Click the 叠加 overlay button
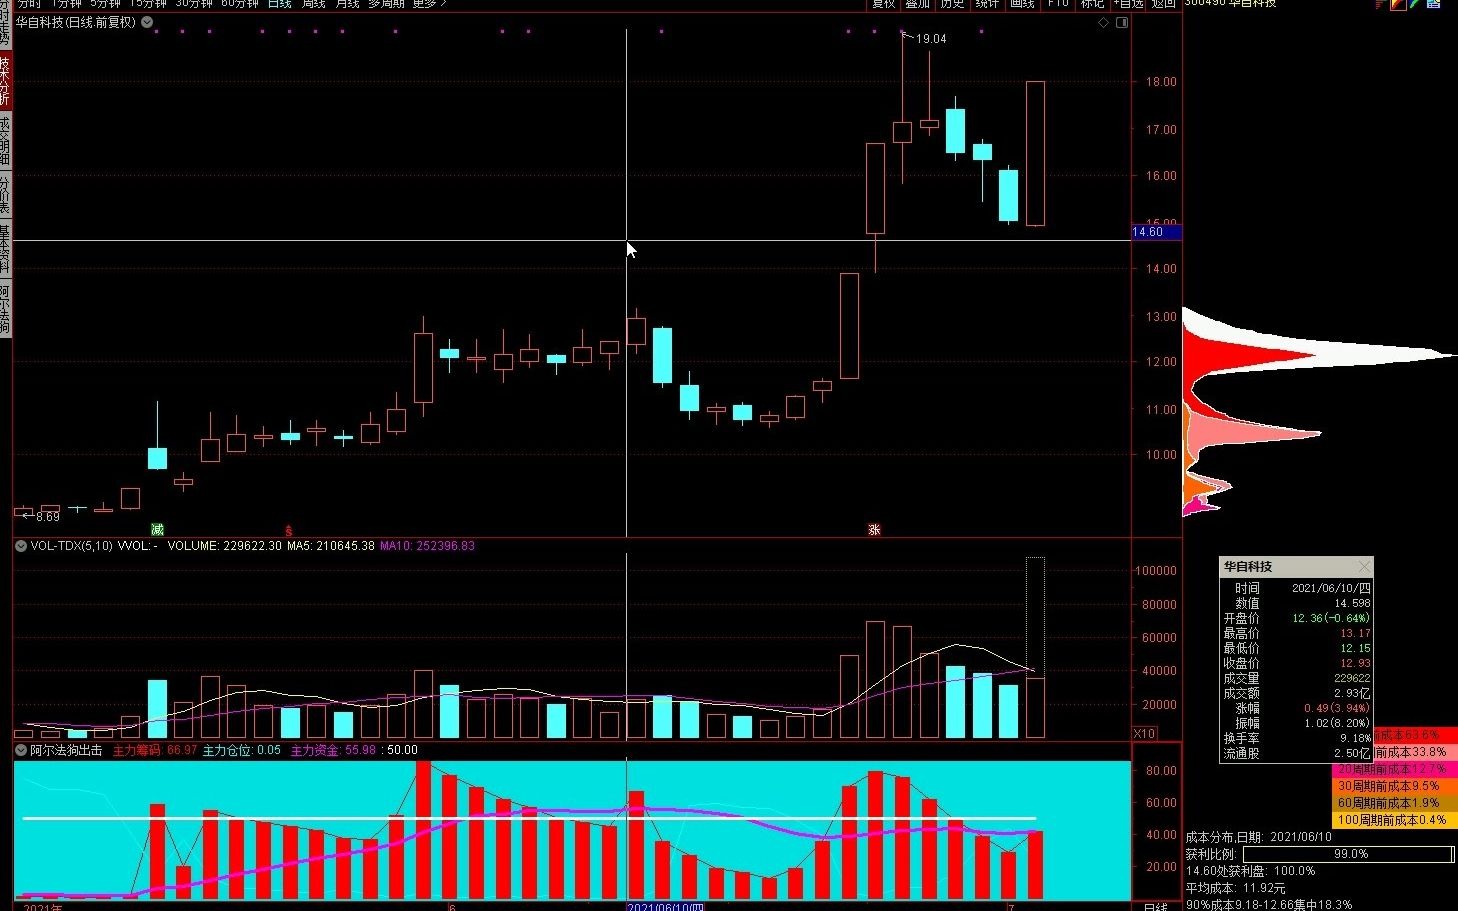The height and width of the screenshot is (911, 1458). click(x=918, y=4)
